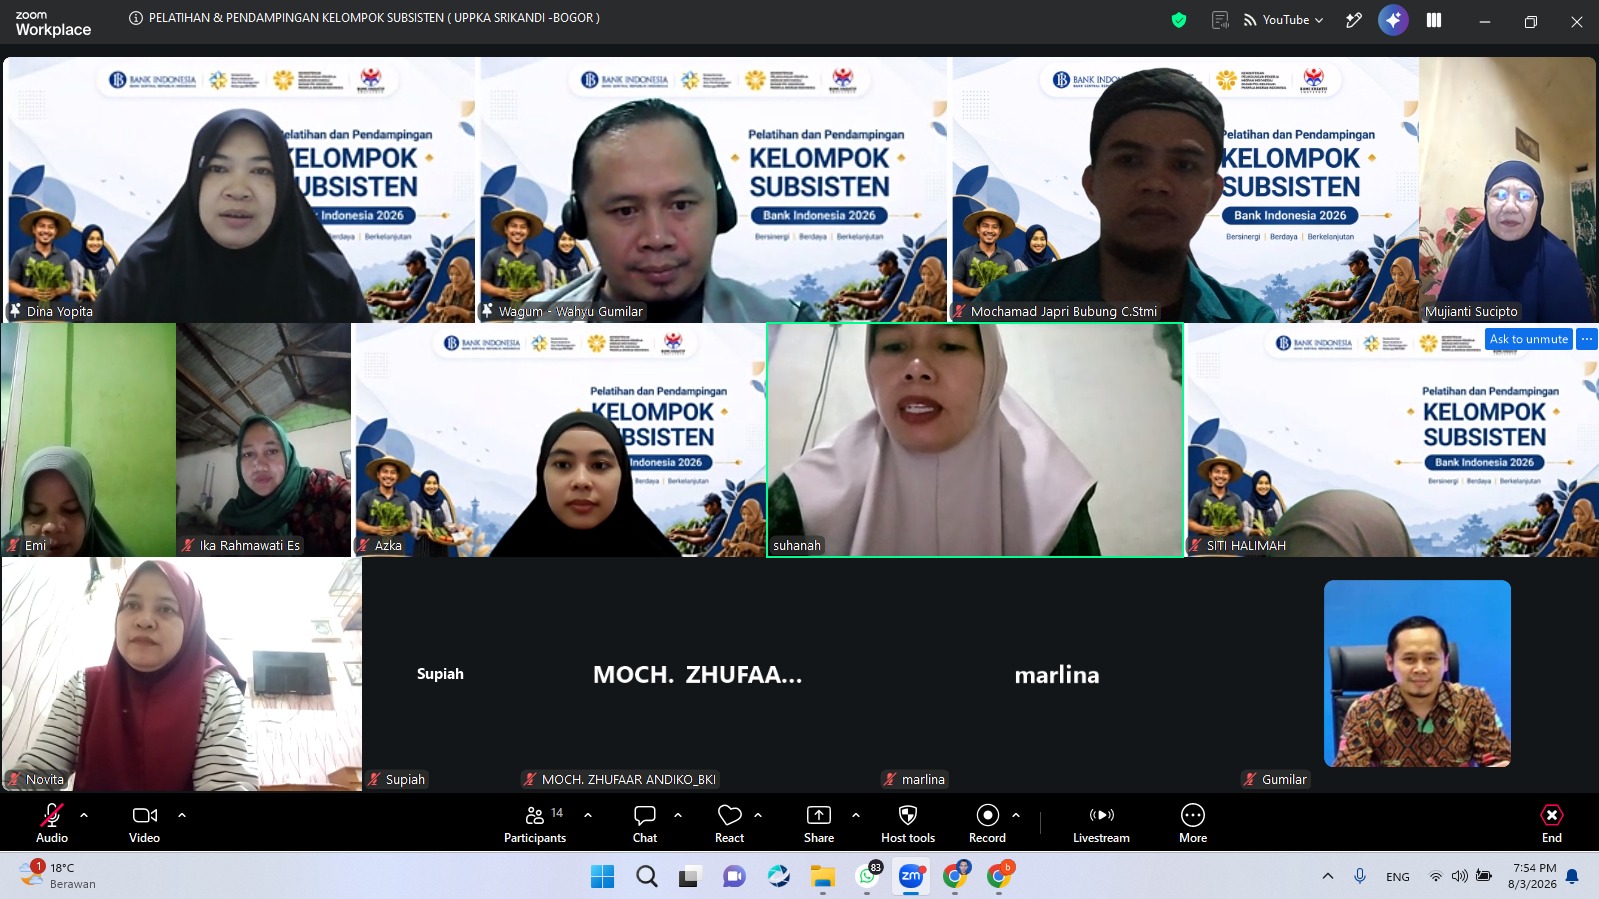Open Host tools
This screenshot has width=1599, height=899.
pyautogui.click(x=908, y=824)
